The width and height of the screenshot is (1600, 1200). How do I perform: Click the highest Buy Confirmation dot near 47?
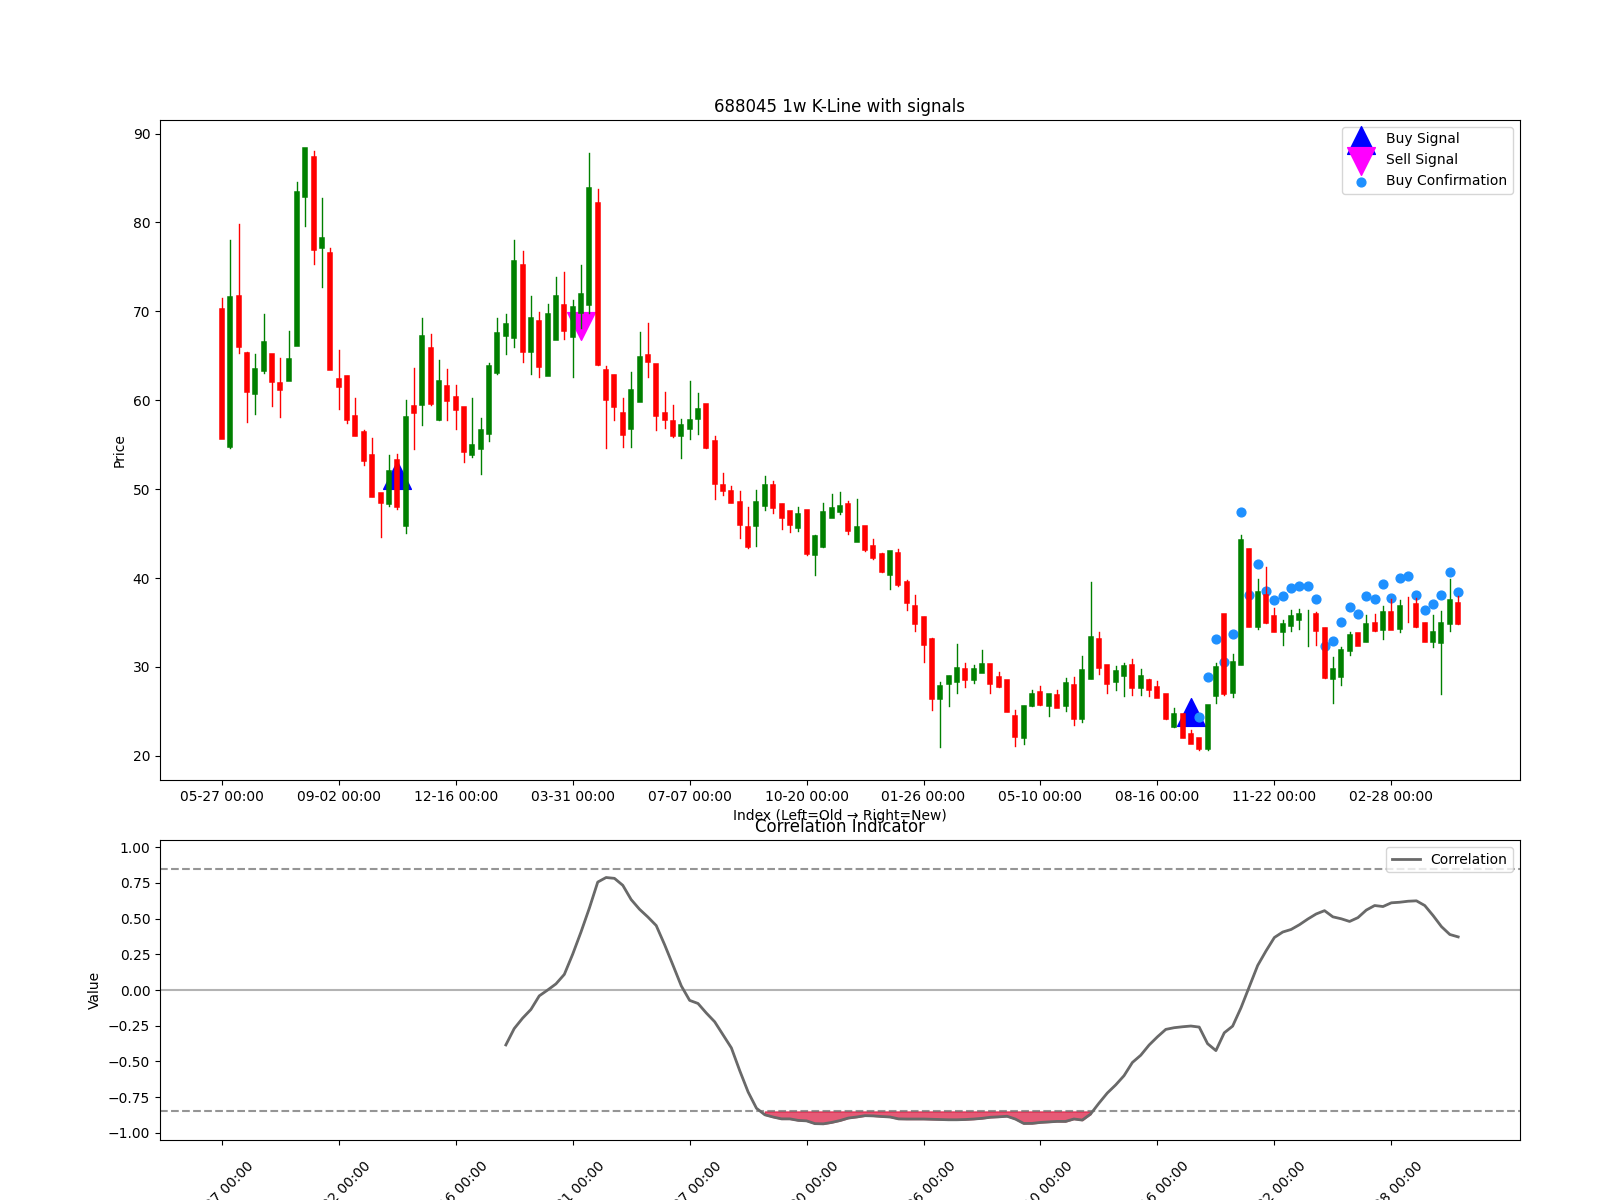click(x=1241, y=512)
